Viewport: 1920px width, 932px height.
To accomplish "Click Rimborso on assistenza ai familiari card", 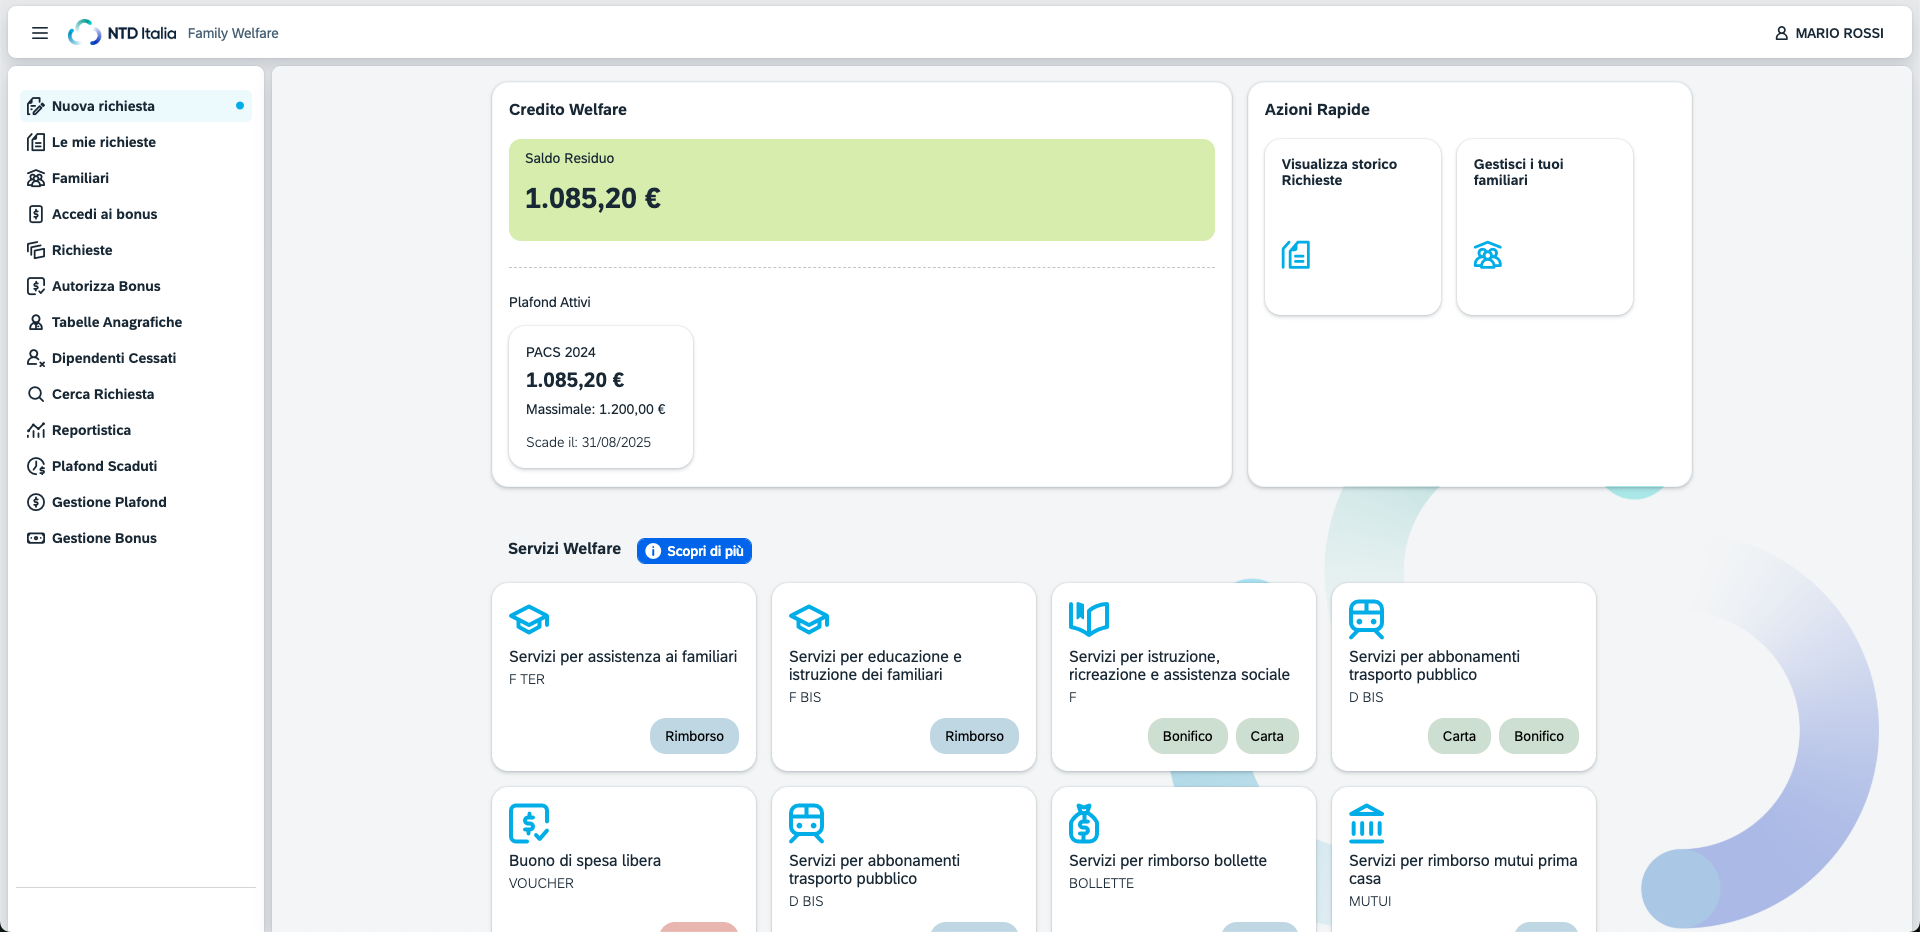I will 694,736.
